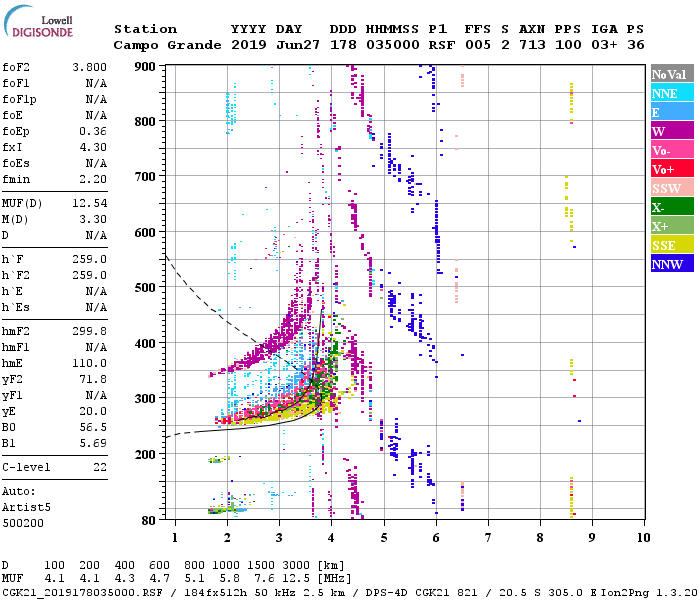
Task: Click the PS value 36
Action: point(636,45)
